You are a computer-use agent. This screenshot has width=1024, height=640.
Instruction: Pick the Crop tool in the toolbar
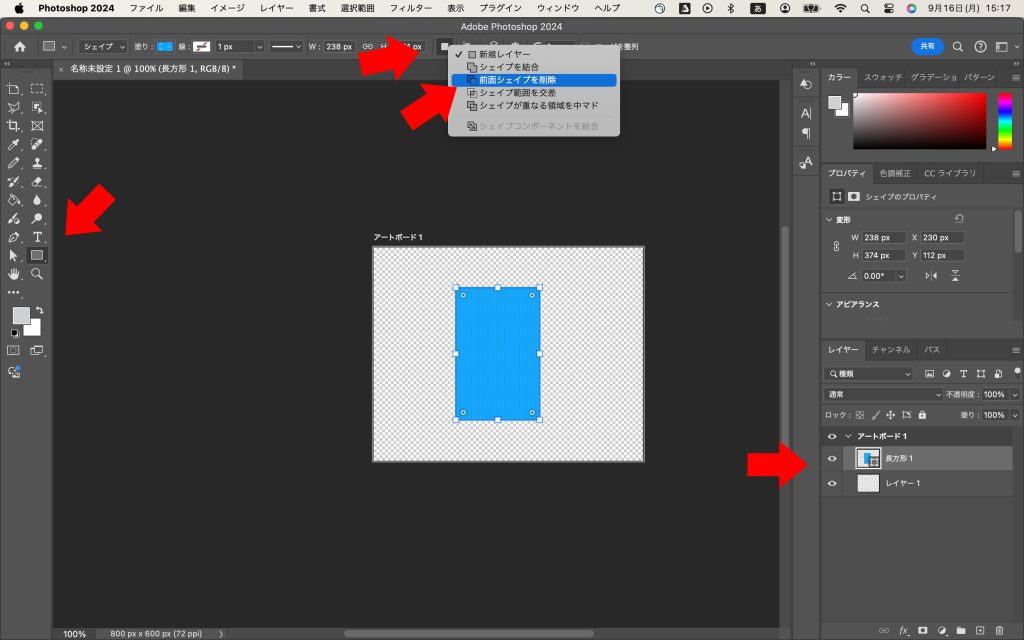click(x=14, y=126)
